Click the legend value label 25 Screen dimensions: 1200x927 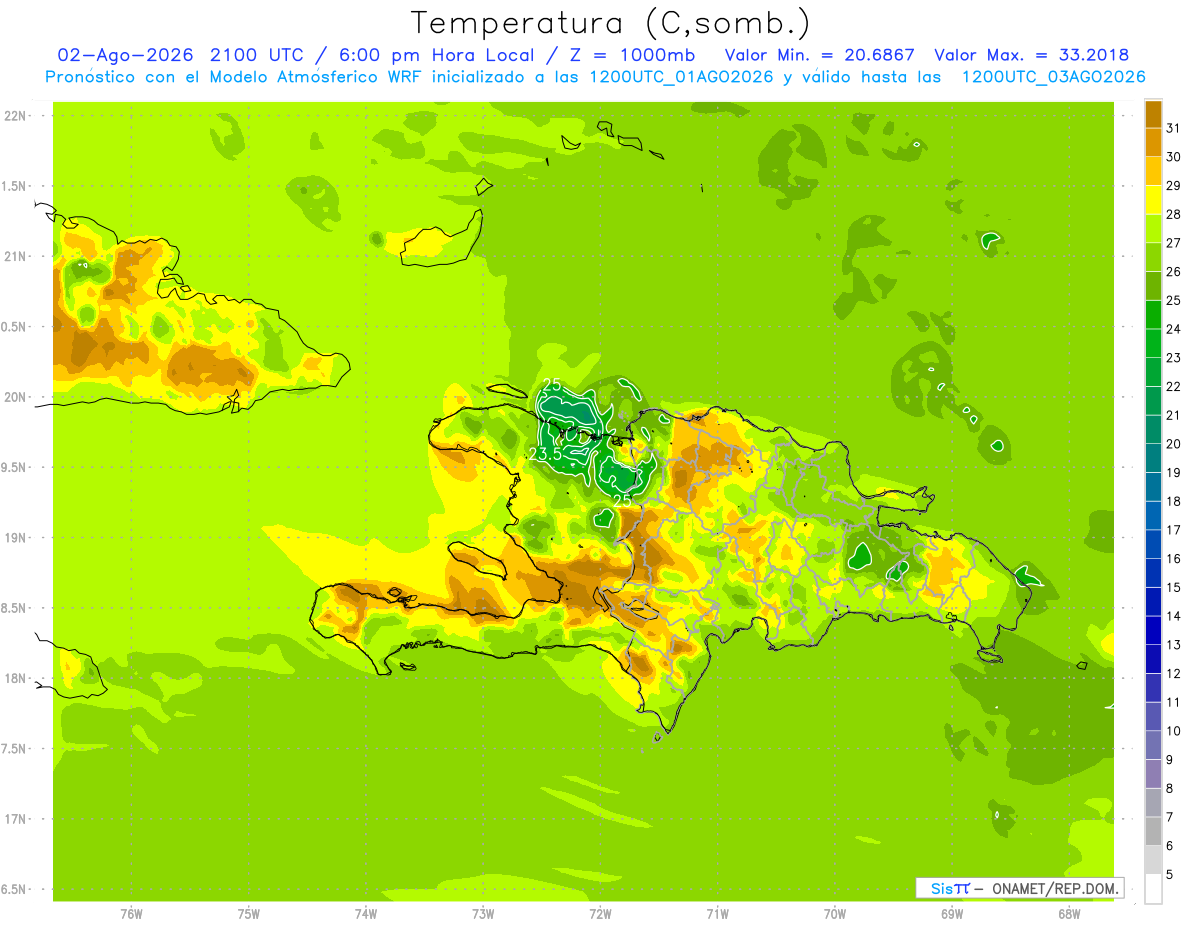coord(1174,300)
